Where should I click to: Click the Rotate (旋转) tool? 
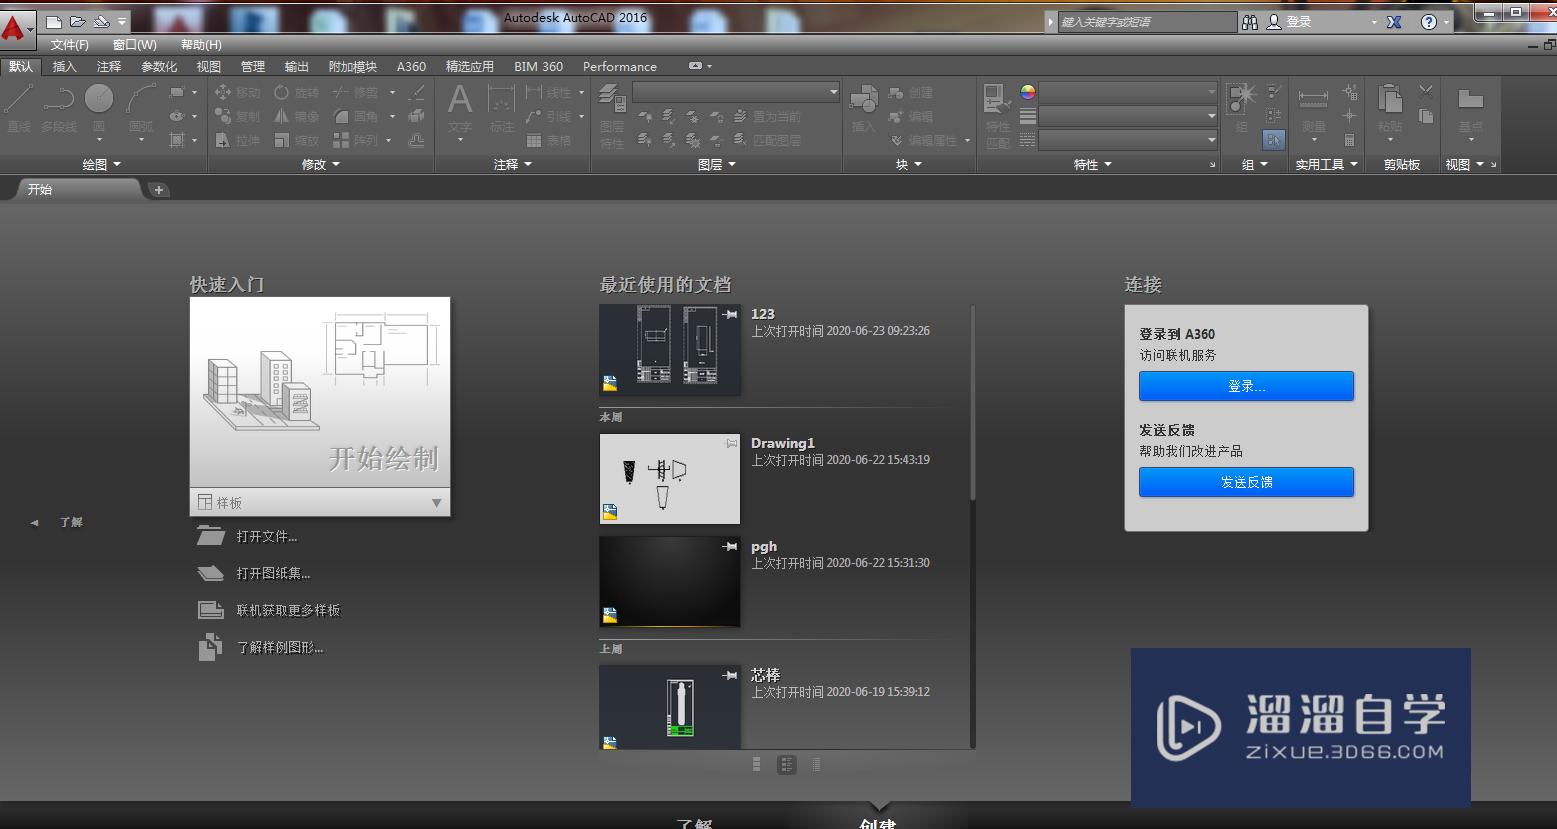pos(297,92)
